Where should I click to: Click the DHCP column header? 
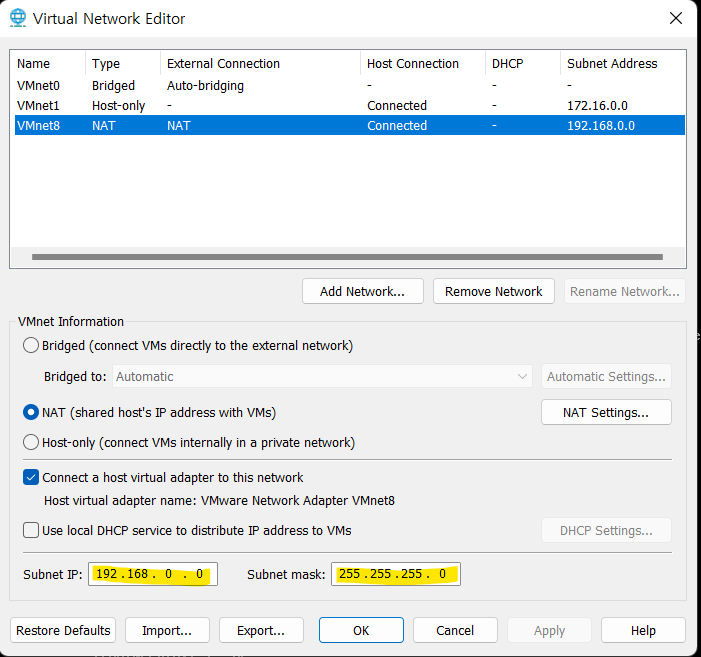tap(523, 63)
